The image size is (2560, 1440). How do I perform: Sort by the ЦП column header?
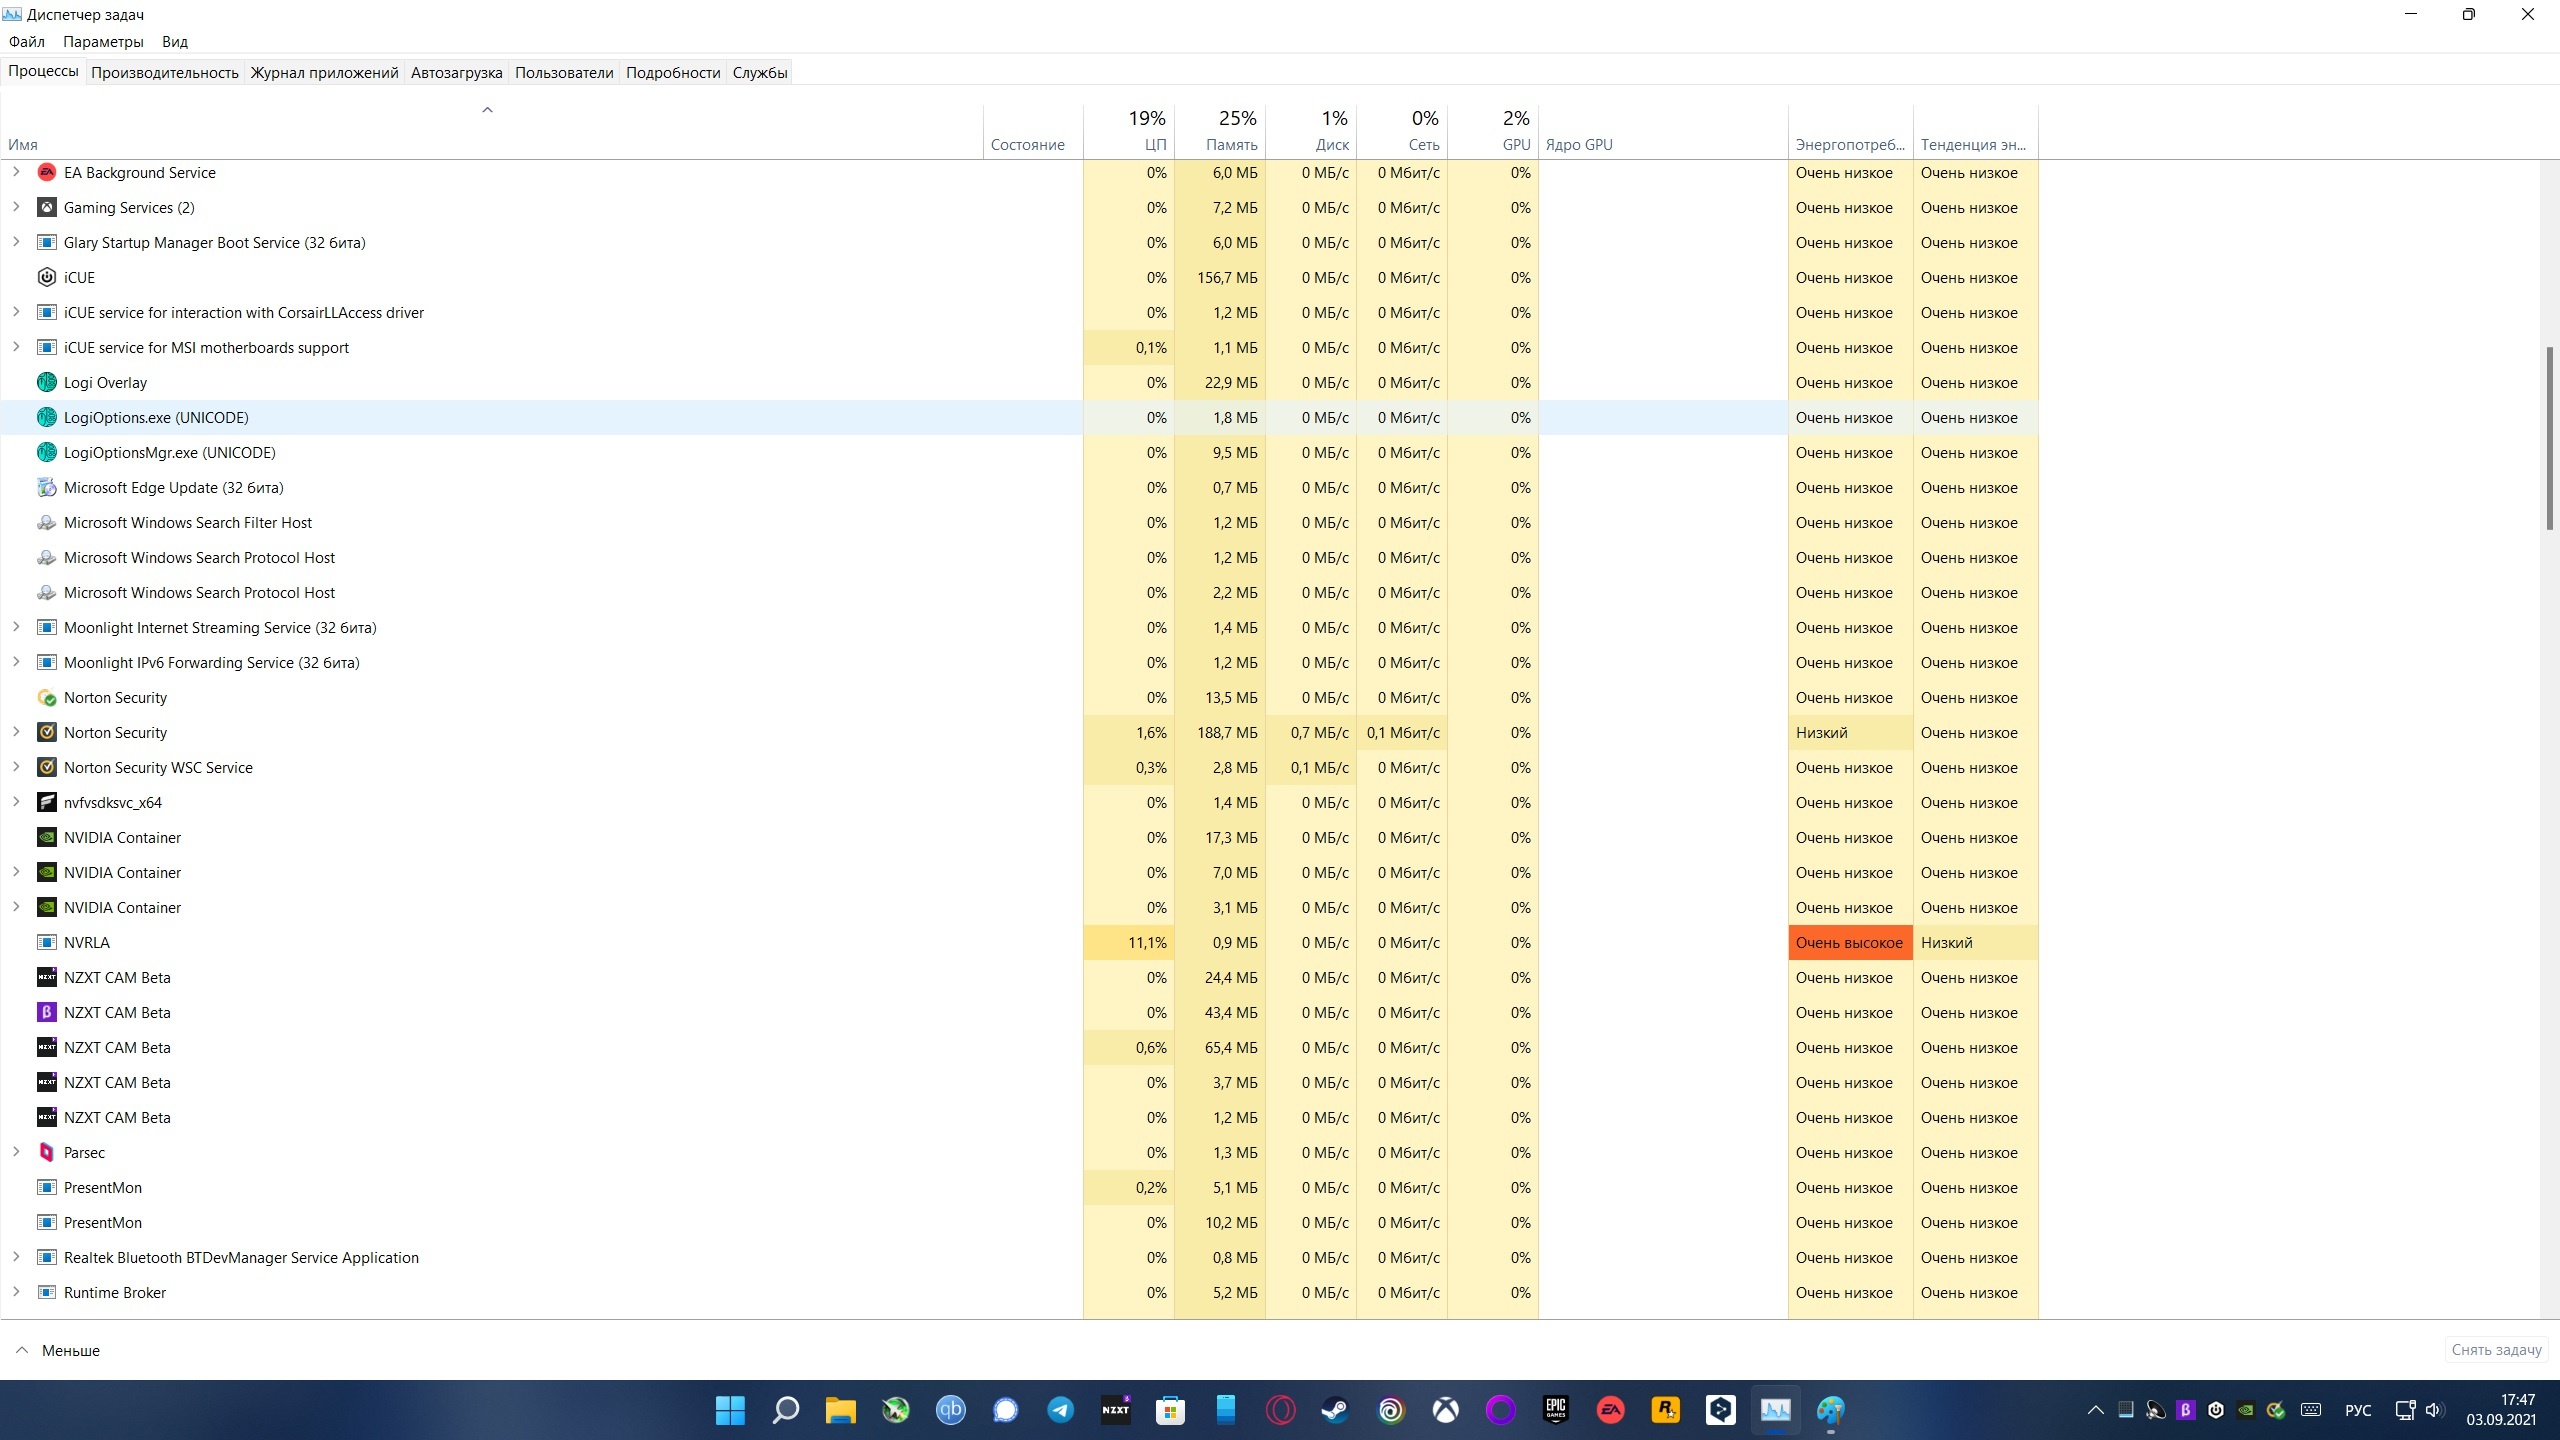coord(1128,131)
